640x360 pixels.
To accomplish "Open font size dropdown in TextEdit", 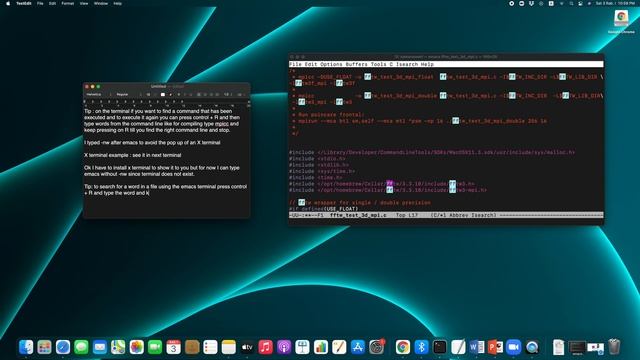I will (150, 94).
